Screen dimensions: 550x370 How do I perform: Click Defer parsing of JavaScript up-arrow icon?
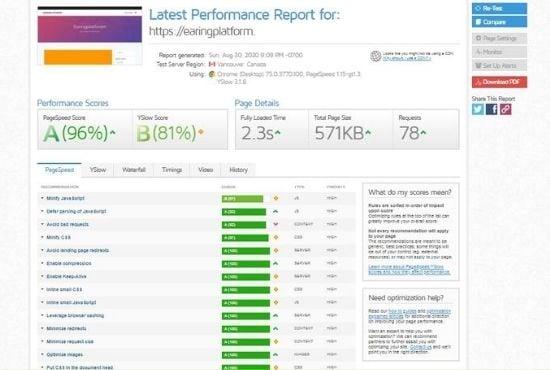[276, 211]
